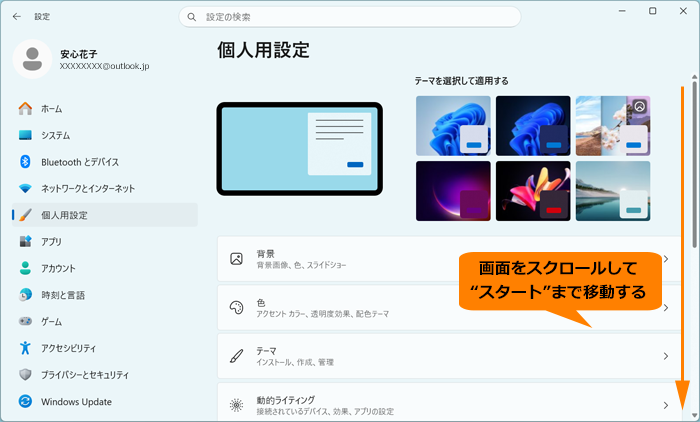Open システム settings category
The height and width of the screenshot is (422, 700).
pos(104,135)
